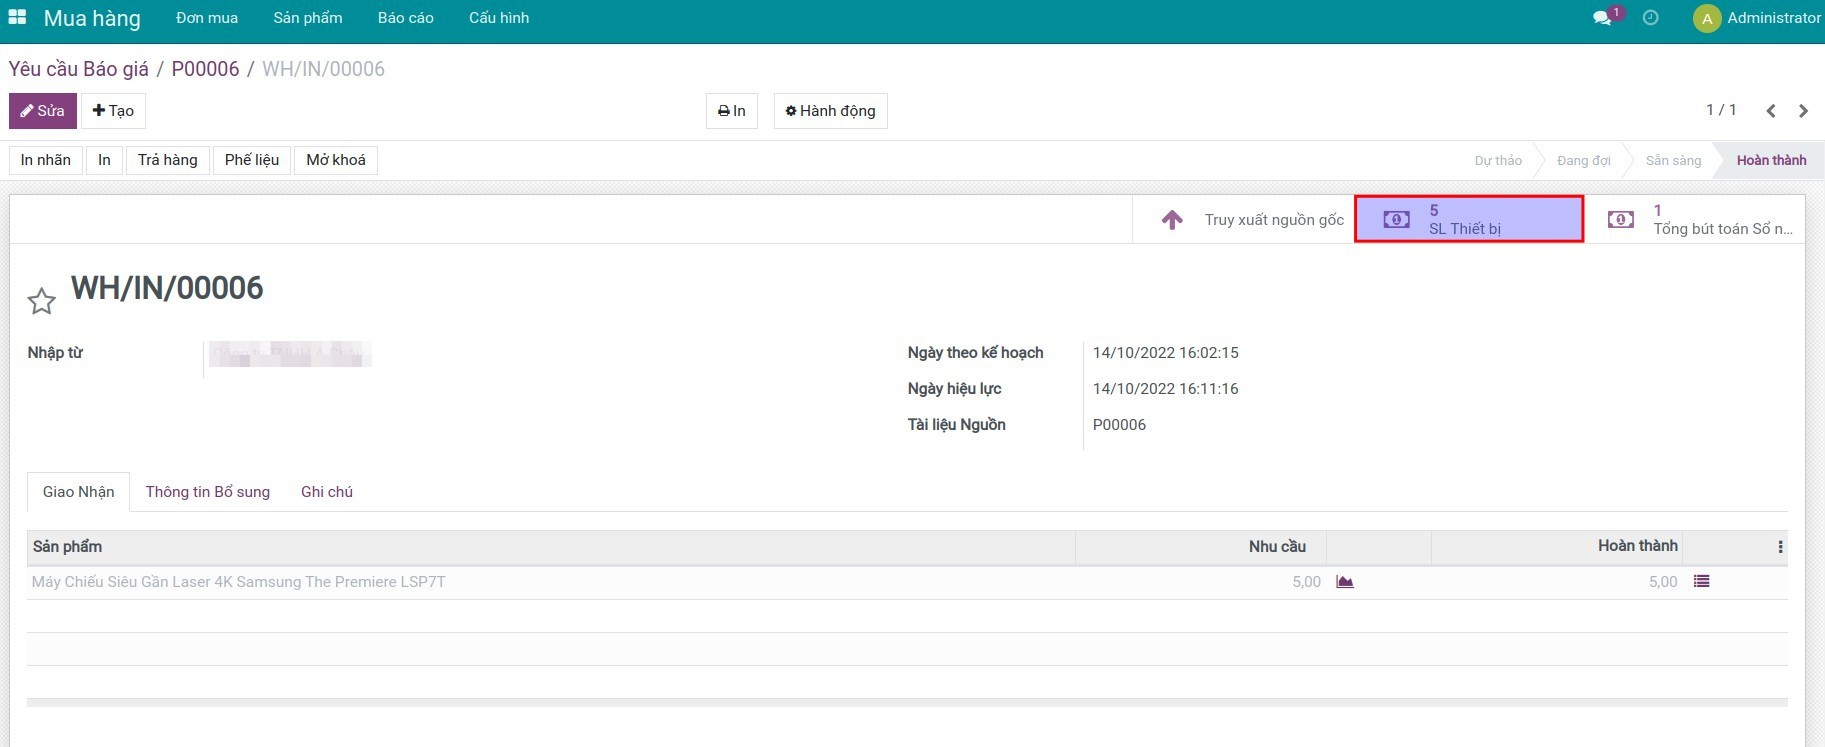This screenshot has width=1825, height=747.
Task: Switch to Thông tin Bổ sung tab
Action: 208,492
